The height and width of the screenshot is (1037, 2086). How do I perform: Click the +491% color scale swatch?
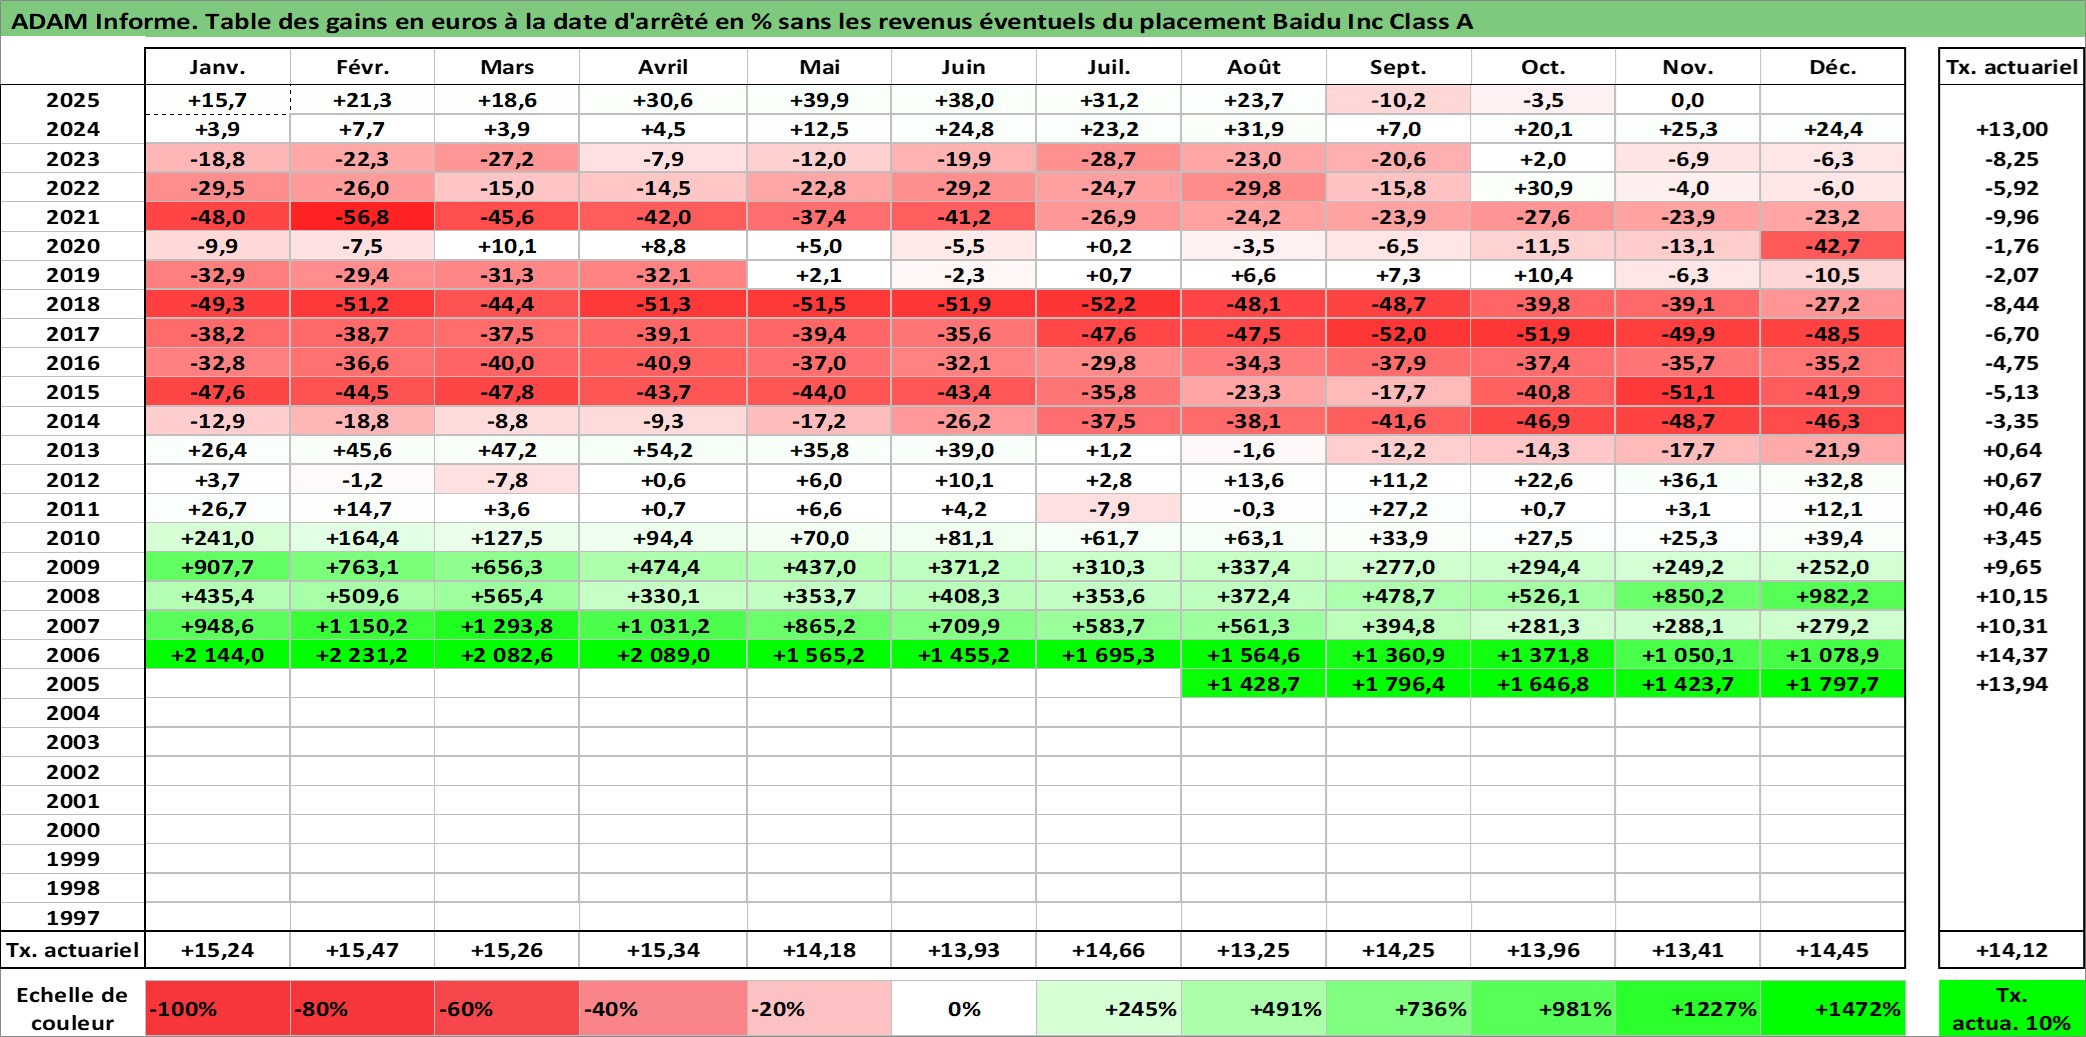1253,1008
